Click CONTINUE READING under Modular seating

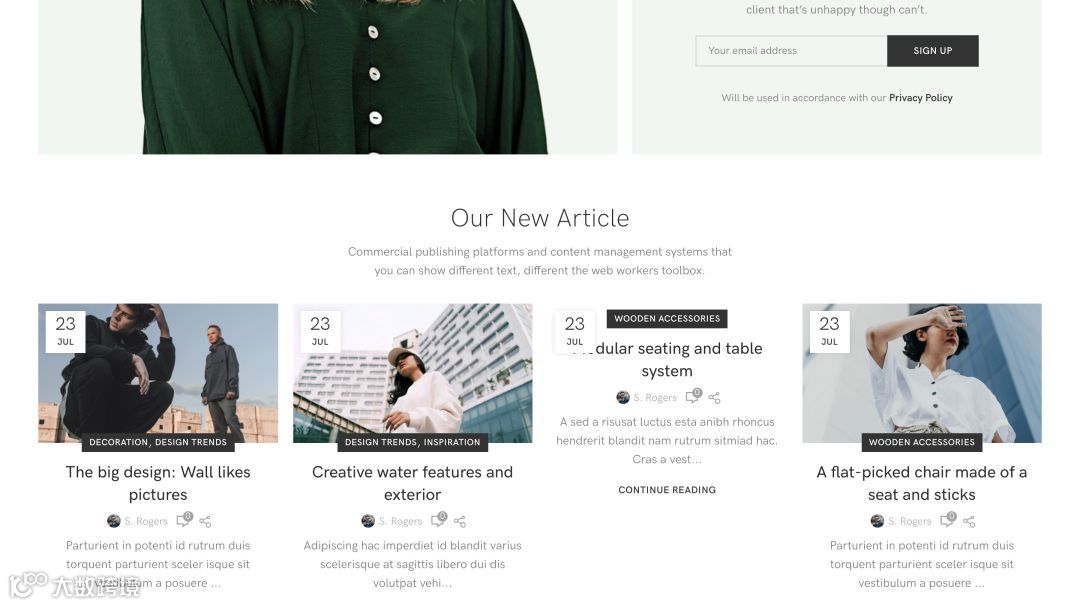tap(667, 490)
